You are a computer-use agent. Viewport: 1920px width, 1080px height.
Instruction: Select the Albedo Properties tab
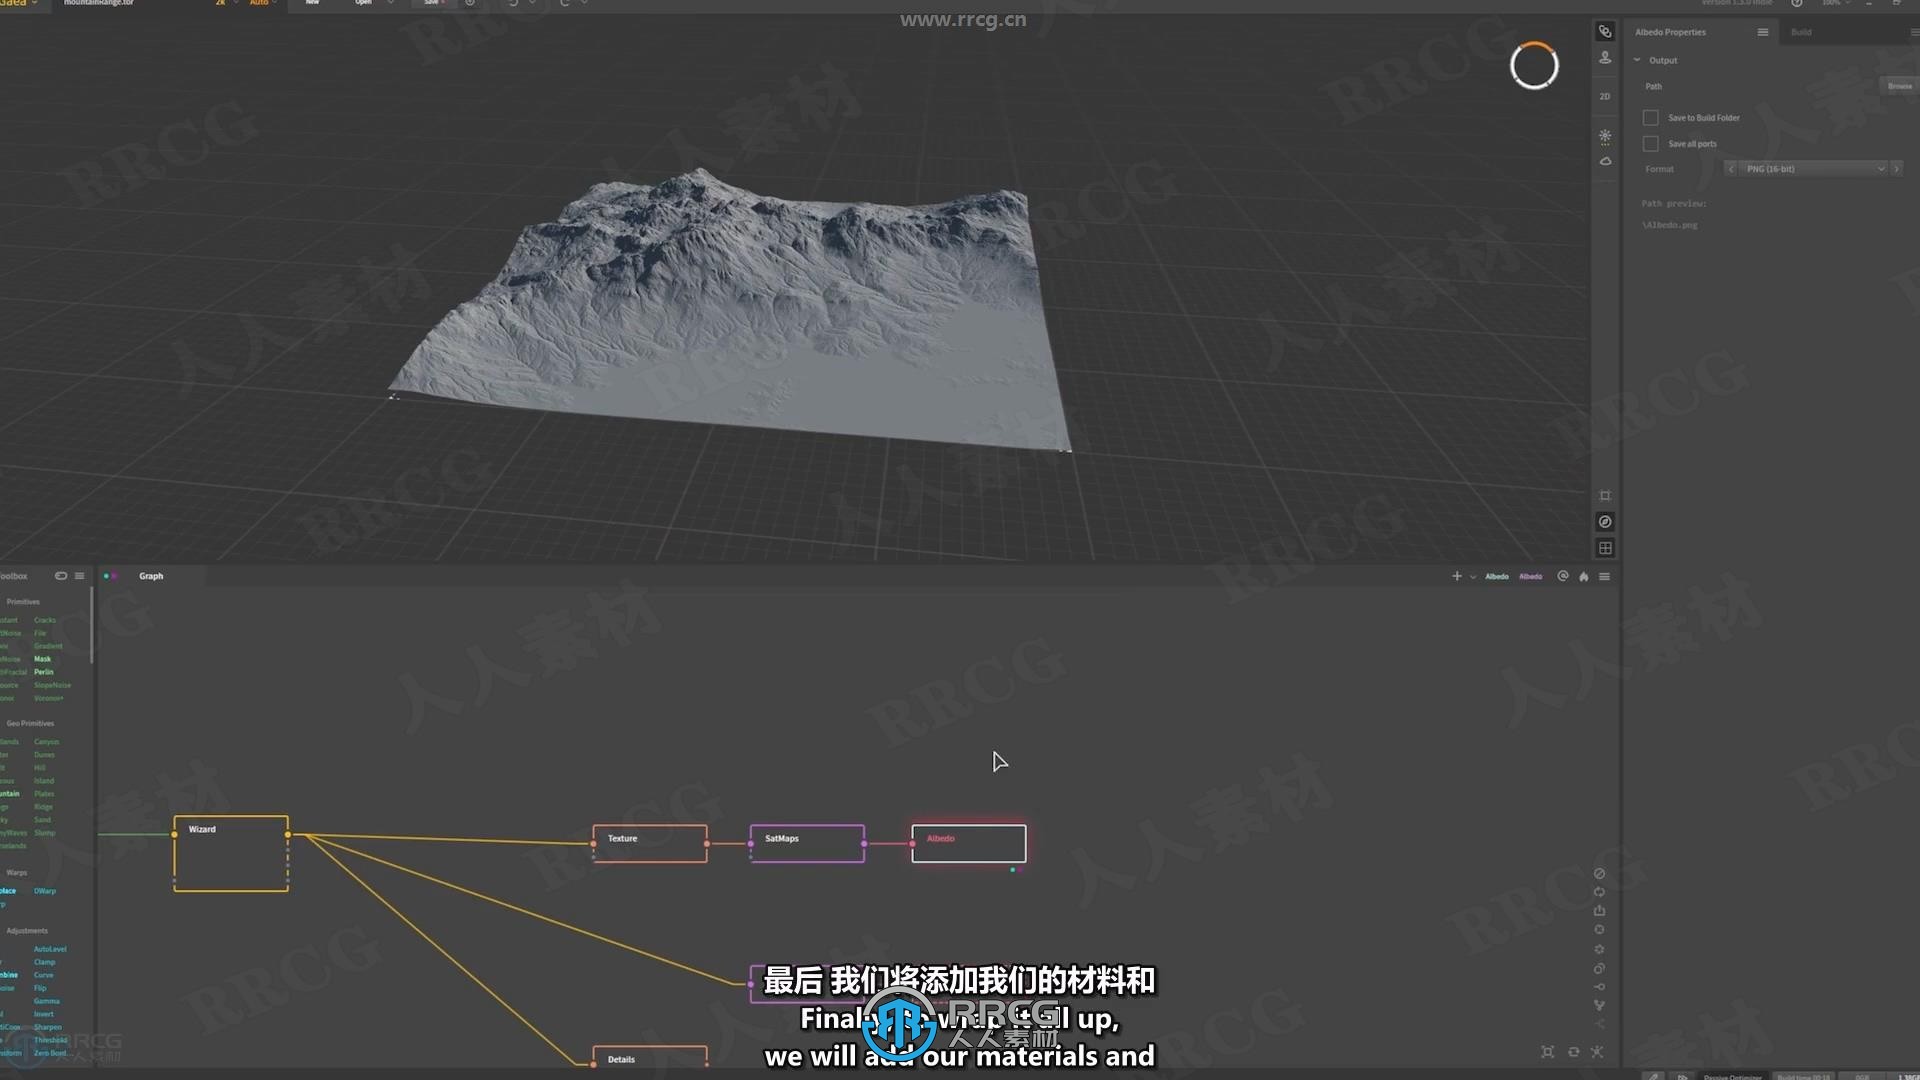1670,32
